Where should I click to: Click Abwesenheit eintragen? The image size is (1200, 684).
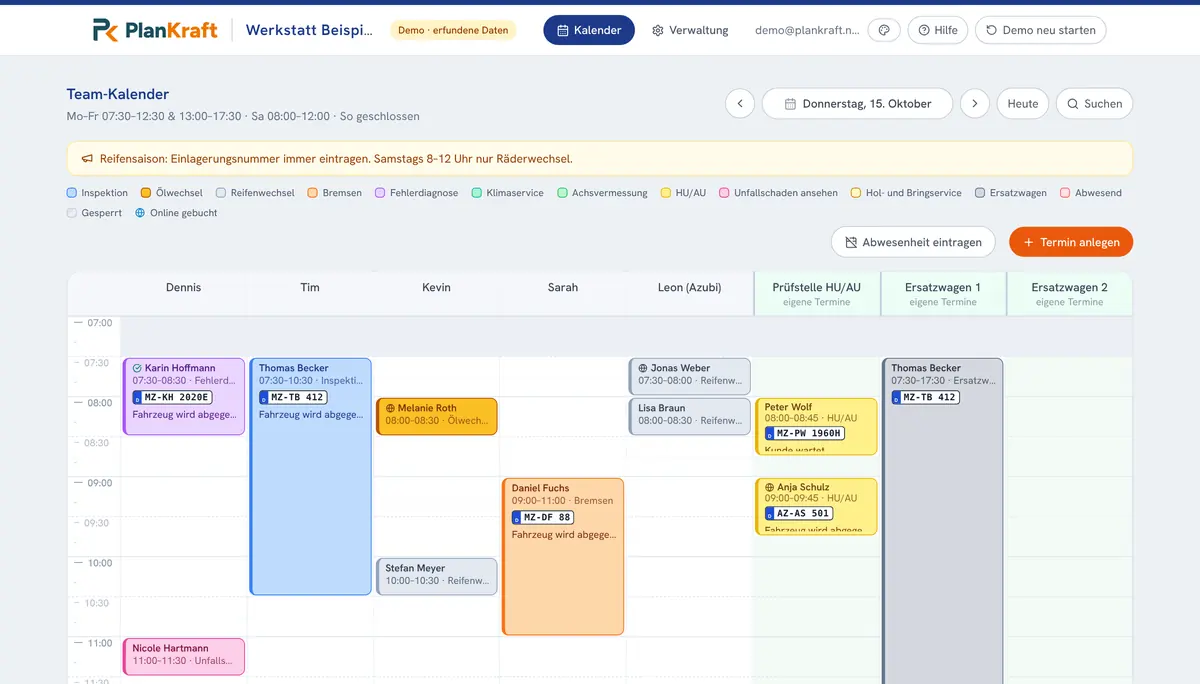pos(913,242)
